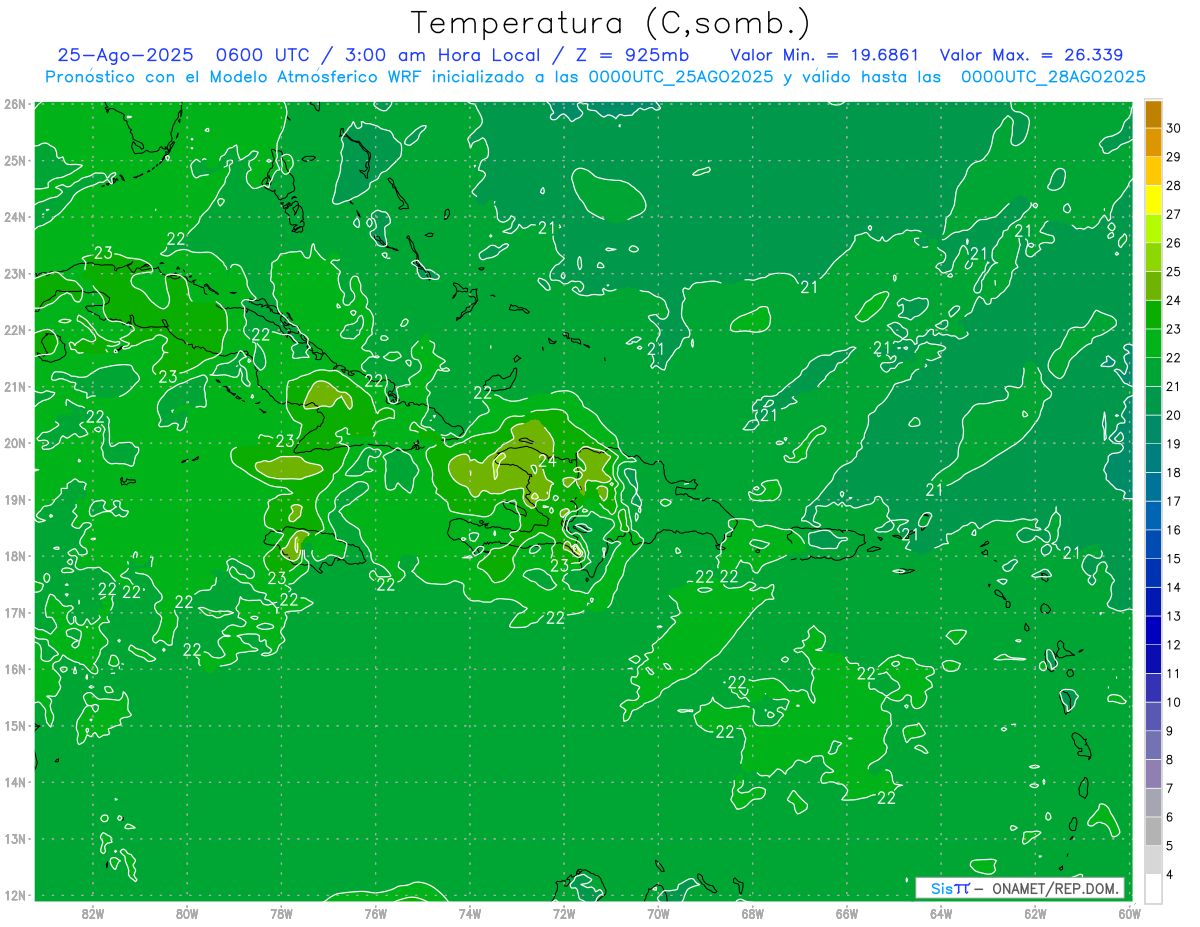Click the "17" value on the color scale

click(x=1174, y=501)
